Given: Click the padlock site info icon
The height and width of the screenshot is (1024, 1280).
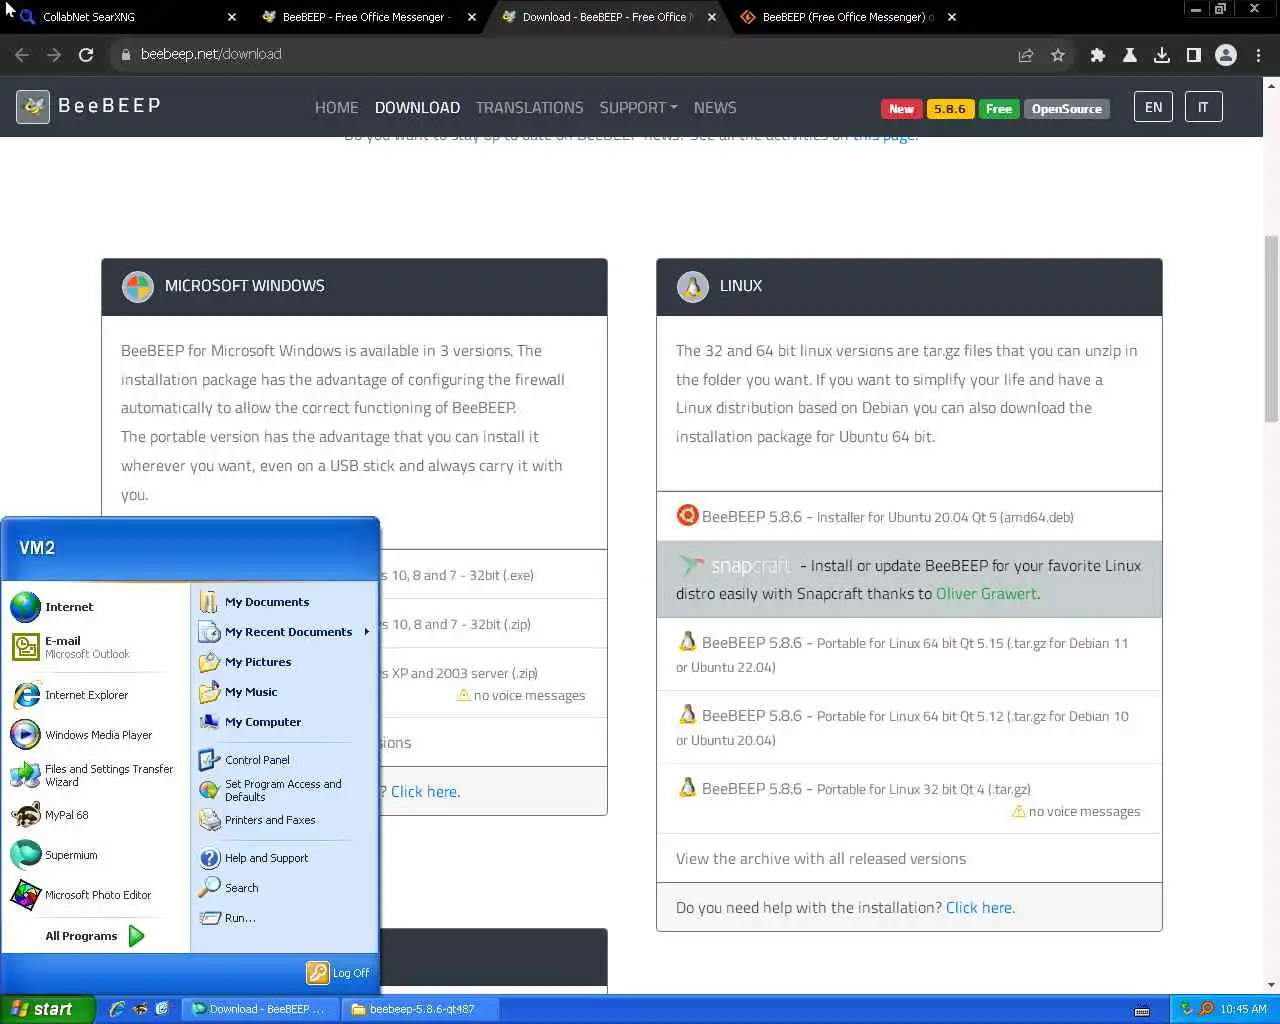Looking at the screenshot, I should point(126,55).
